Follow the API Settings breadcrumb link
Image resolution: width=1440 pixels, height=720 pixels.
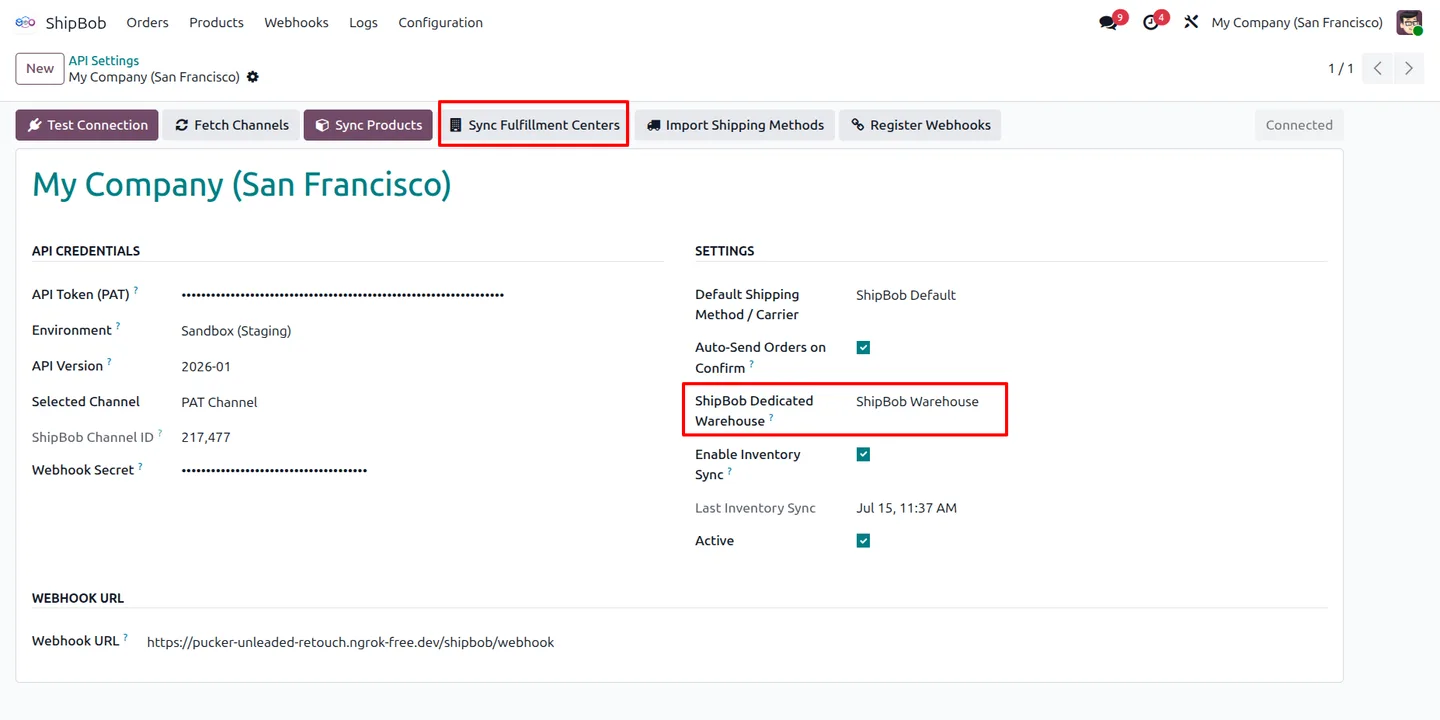coord(104,60)
